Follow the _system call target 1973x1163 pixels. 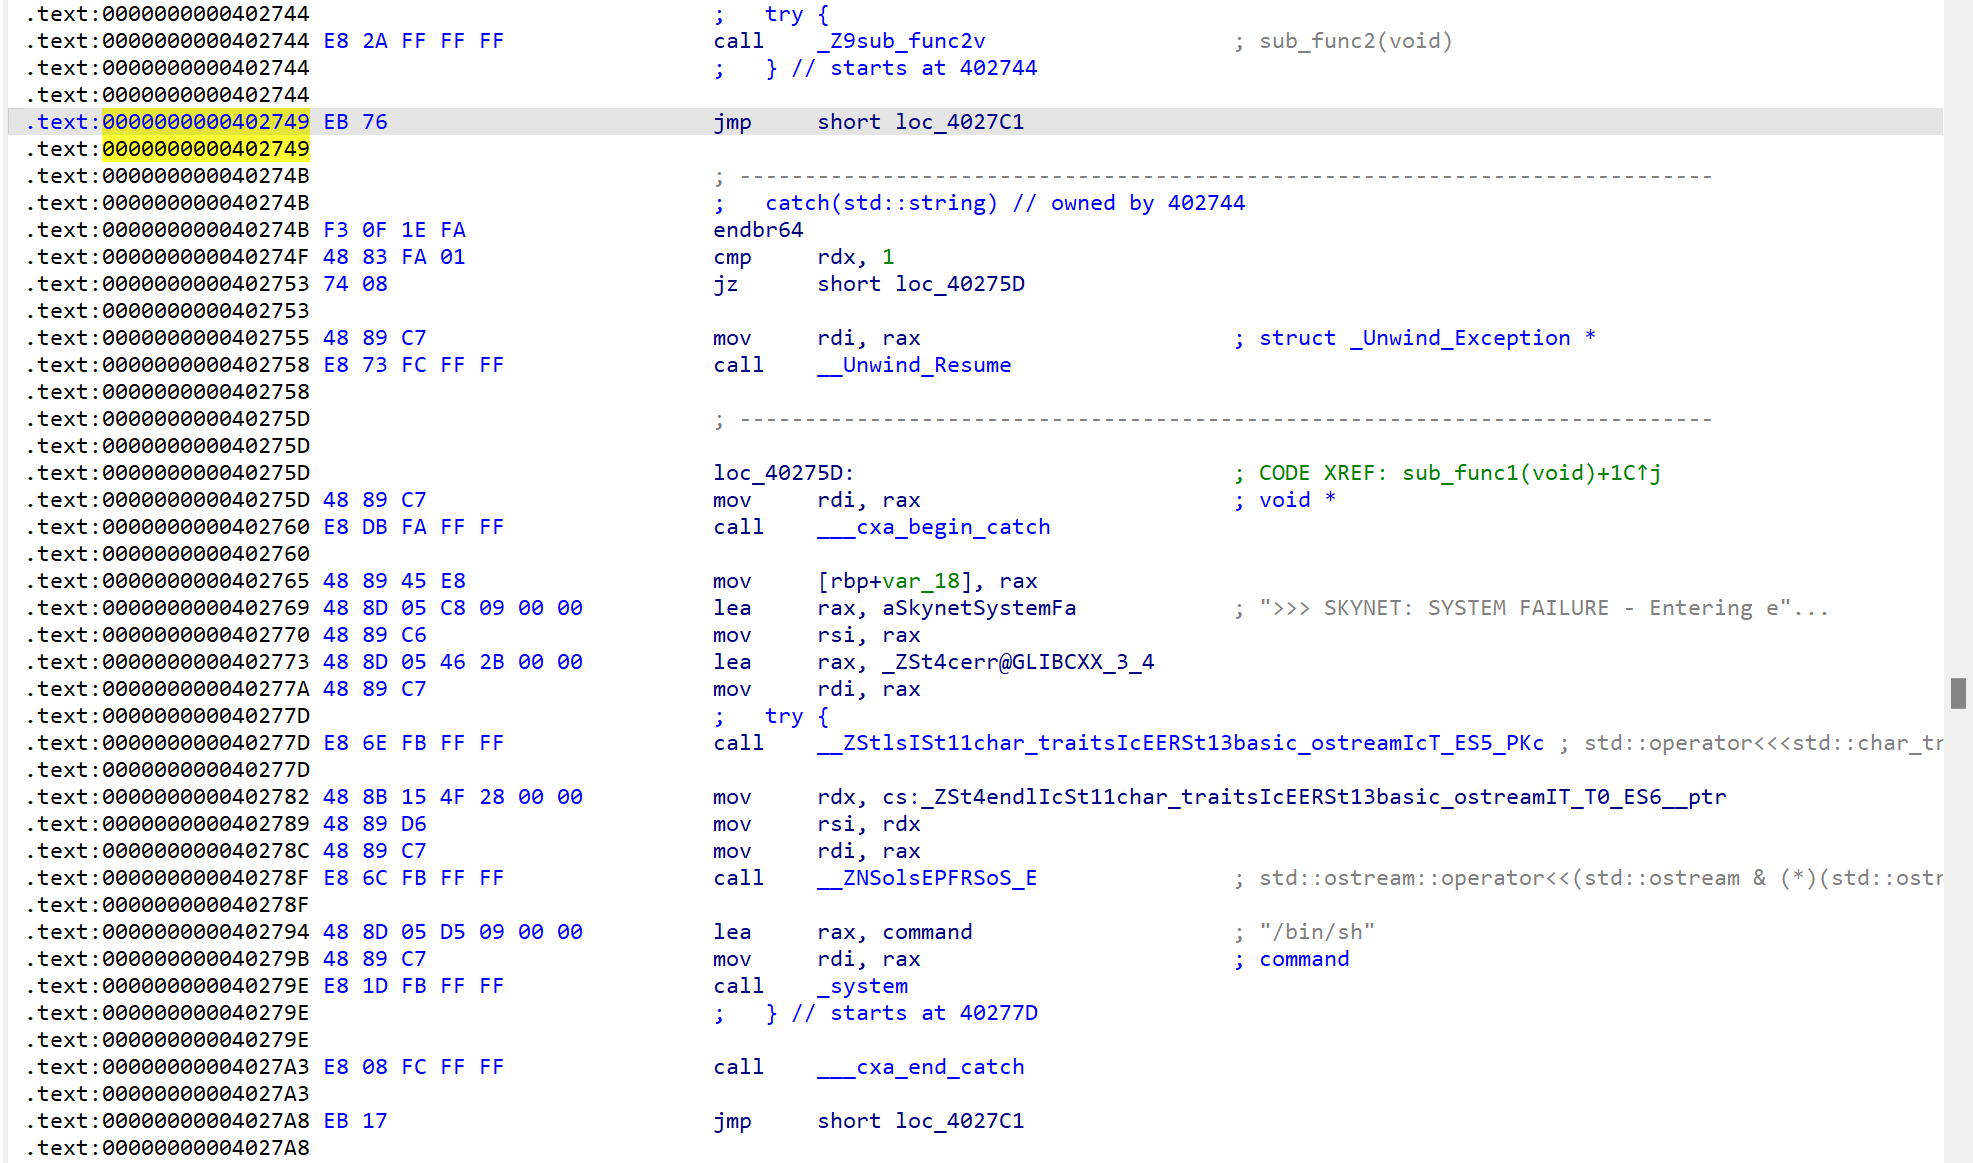(862, 986)
